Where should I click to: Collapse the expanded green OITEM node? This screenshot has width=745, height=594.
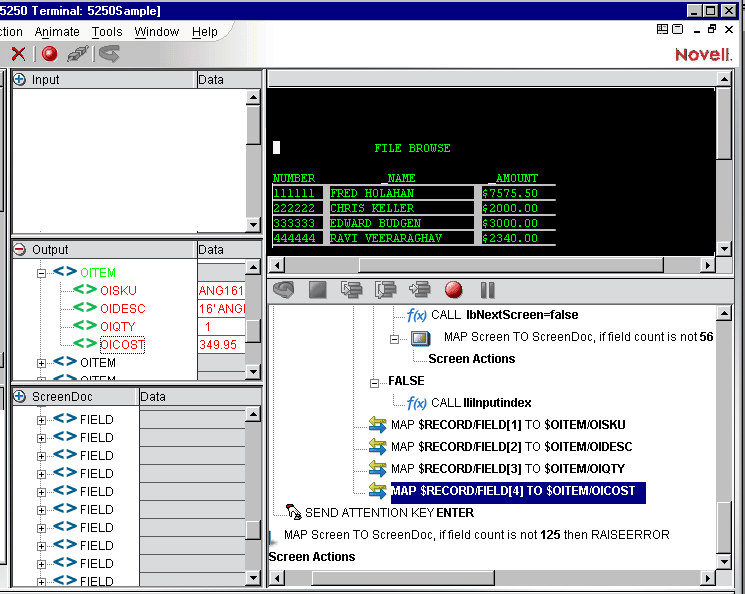[42, 272]
